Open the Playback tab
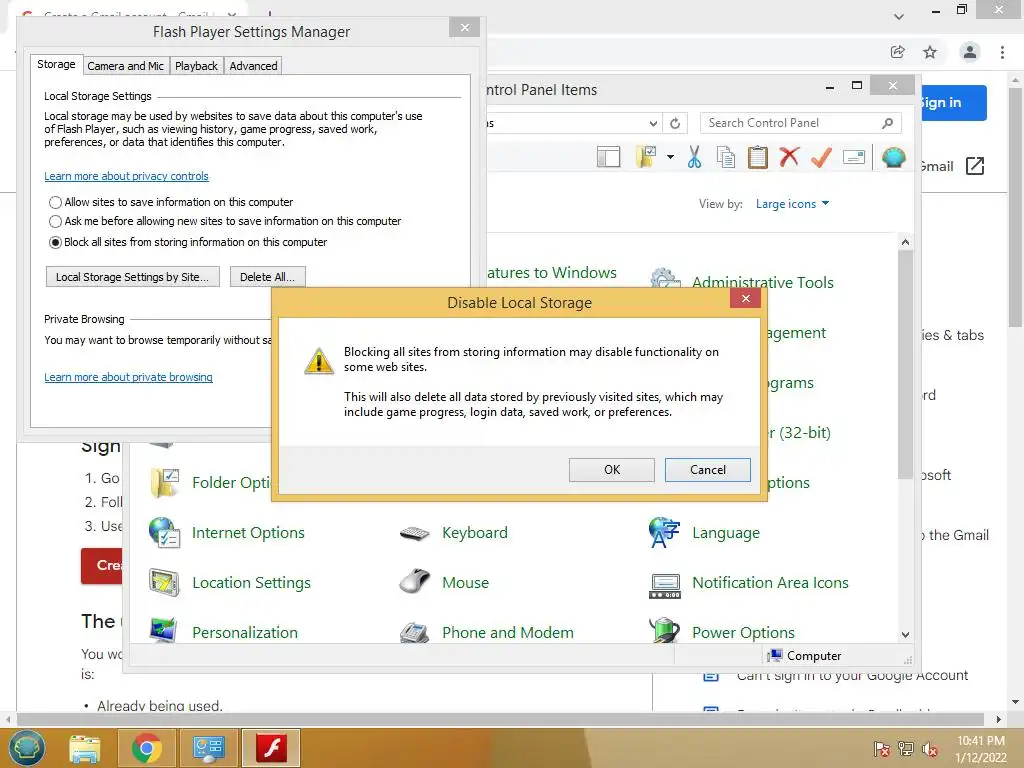 click(196, 66)
